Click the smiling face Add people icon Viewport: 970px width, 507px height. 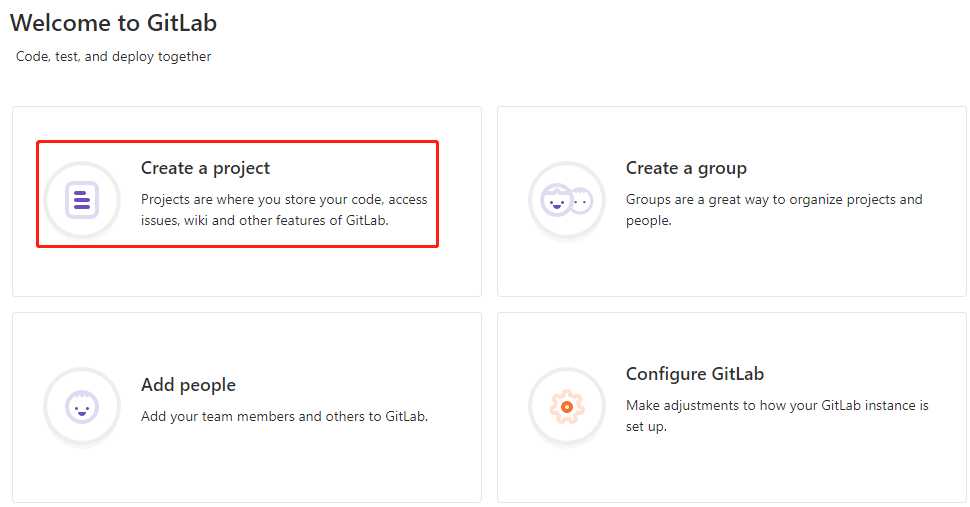(82, 407)
